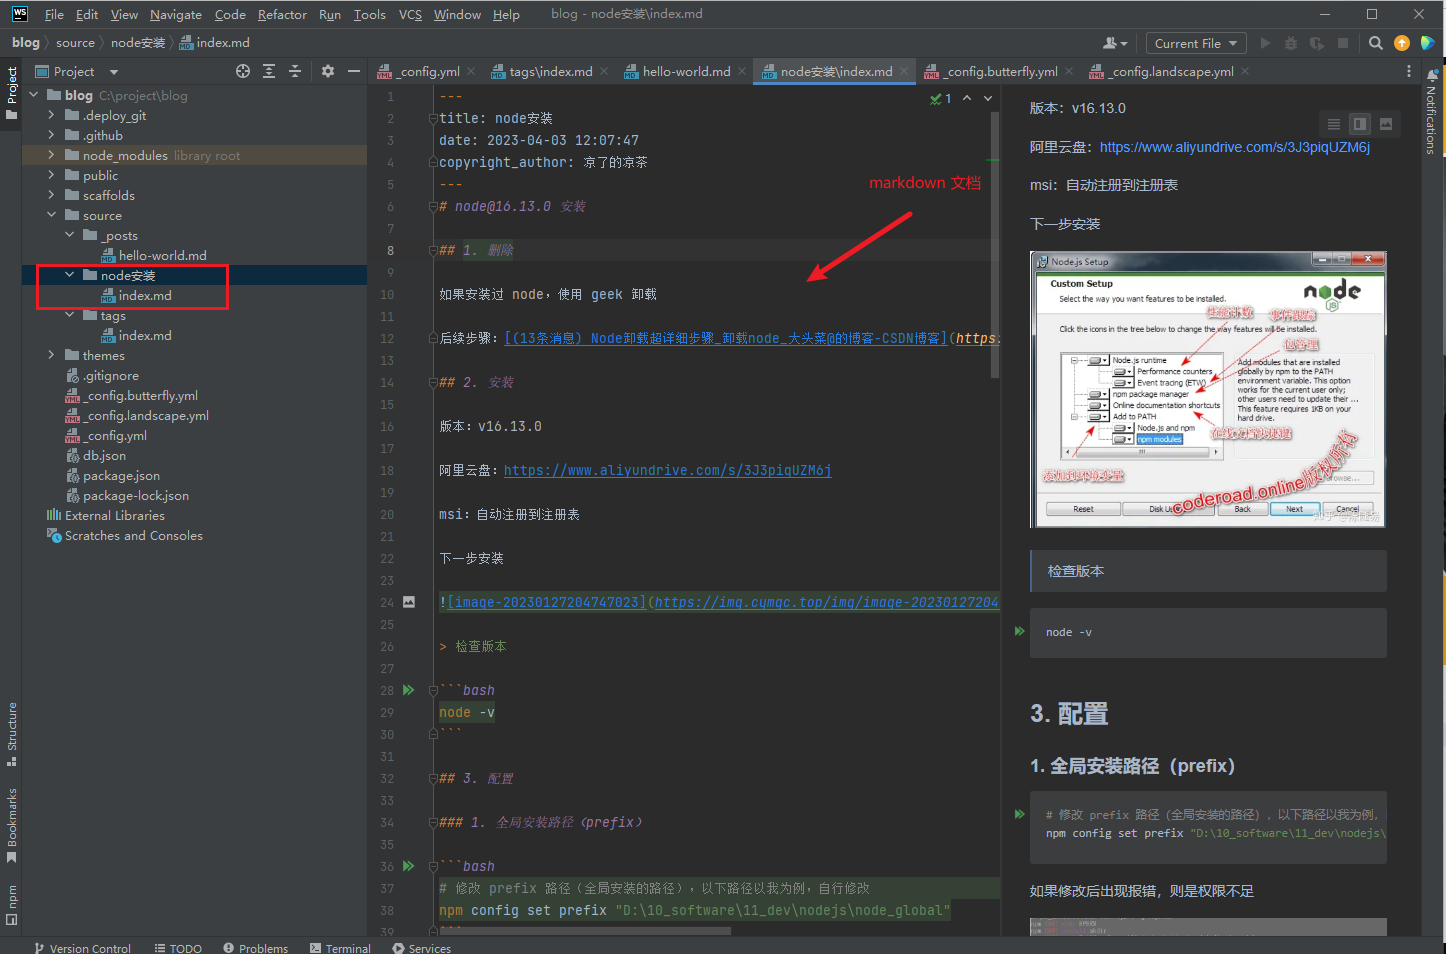Expand the scaffolds folder
This screenshot has width=1446, height=954.
(x=51, y=195)
